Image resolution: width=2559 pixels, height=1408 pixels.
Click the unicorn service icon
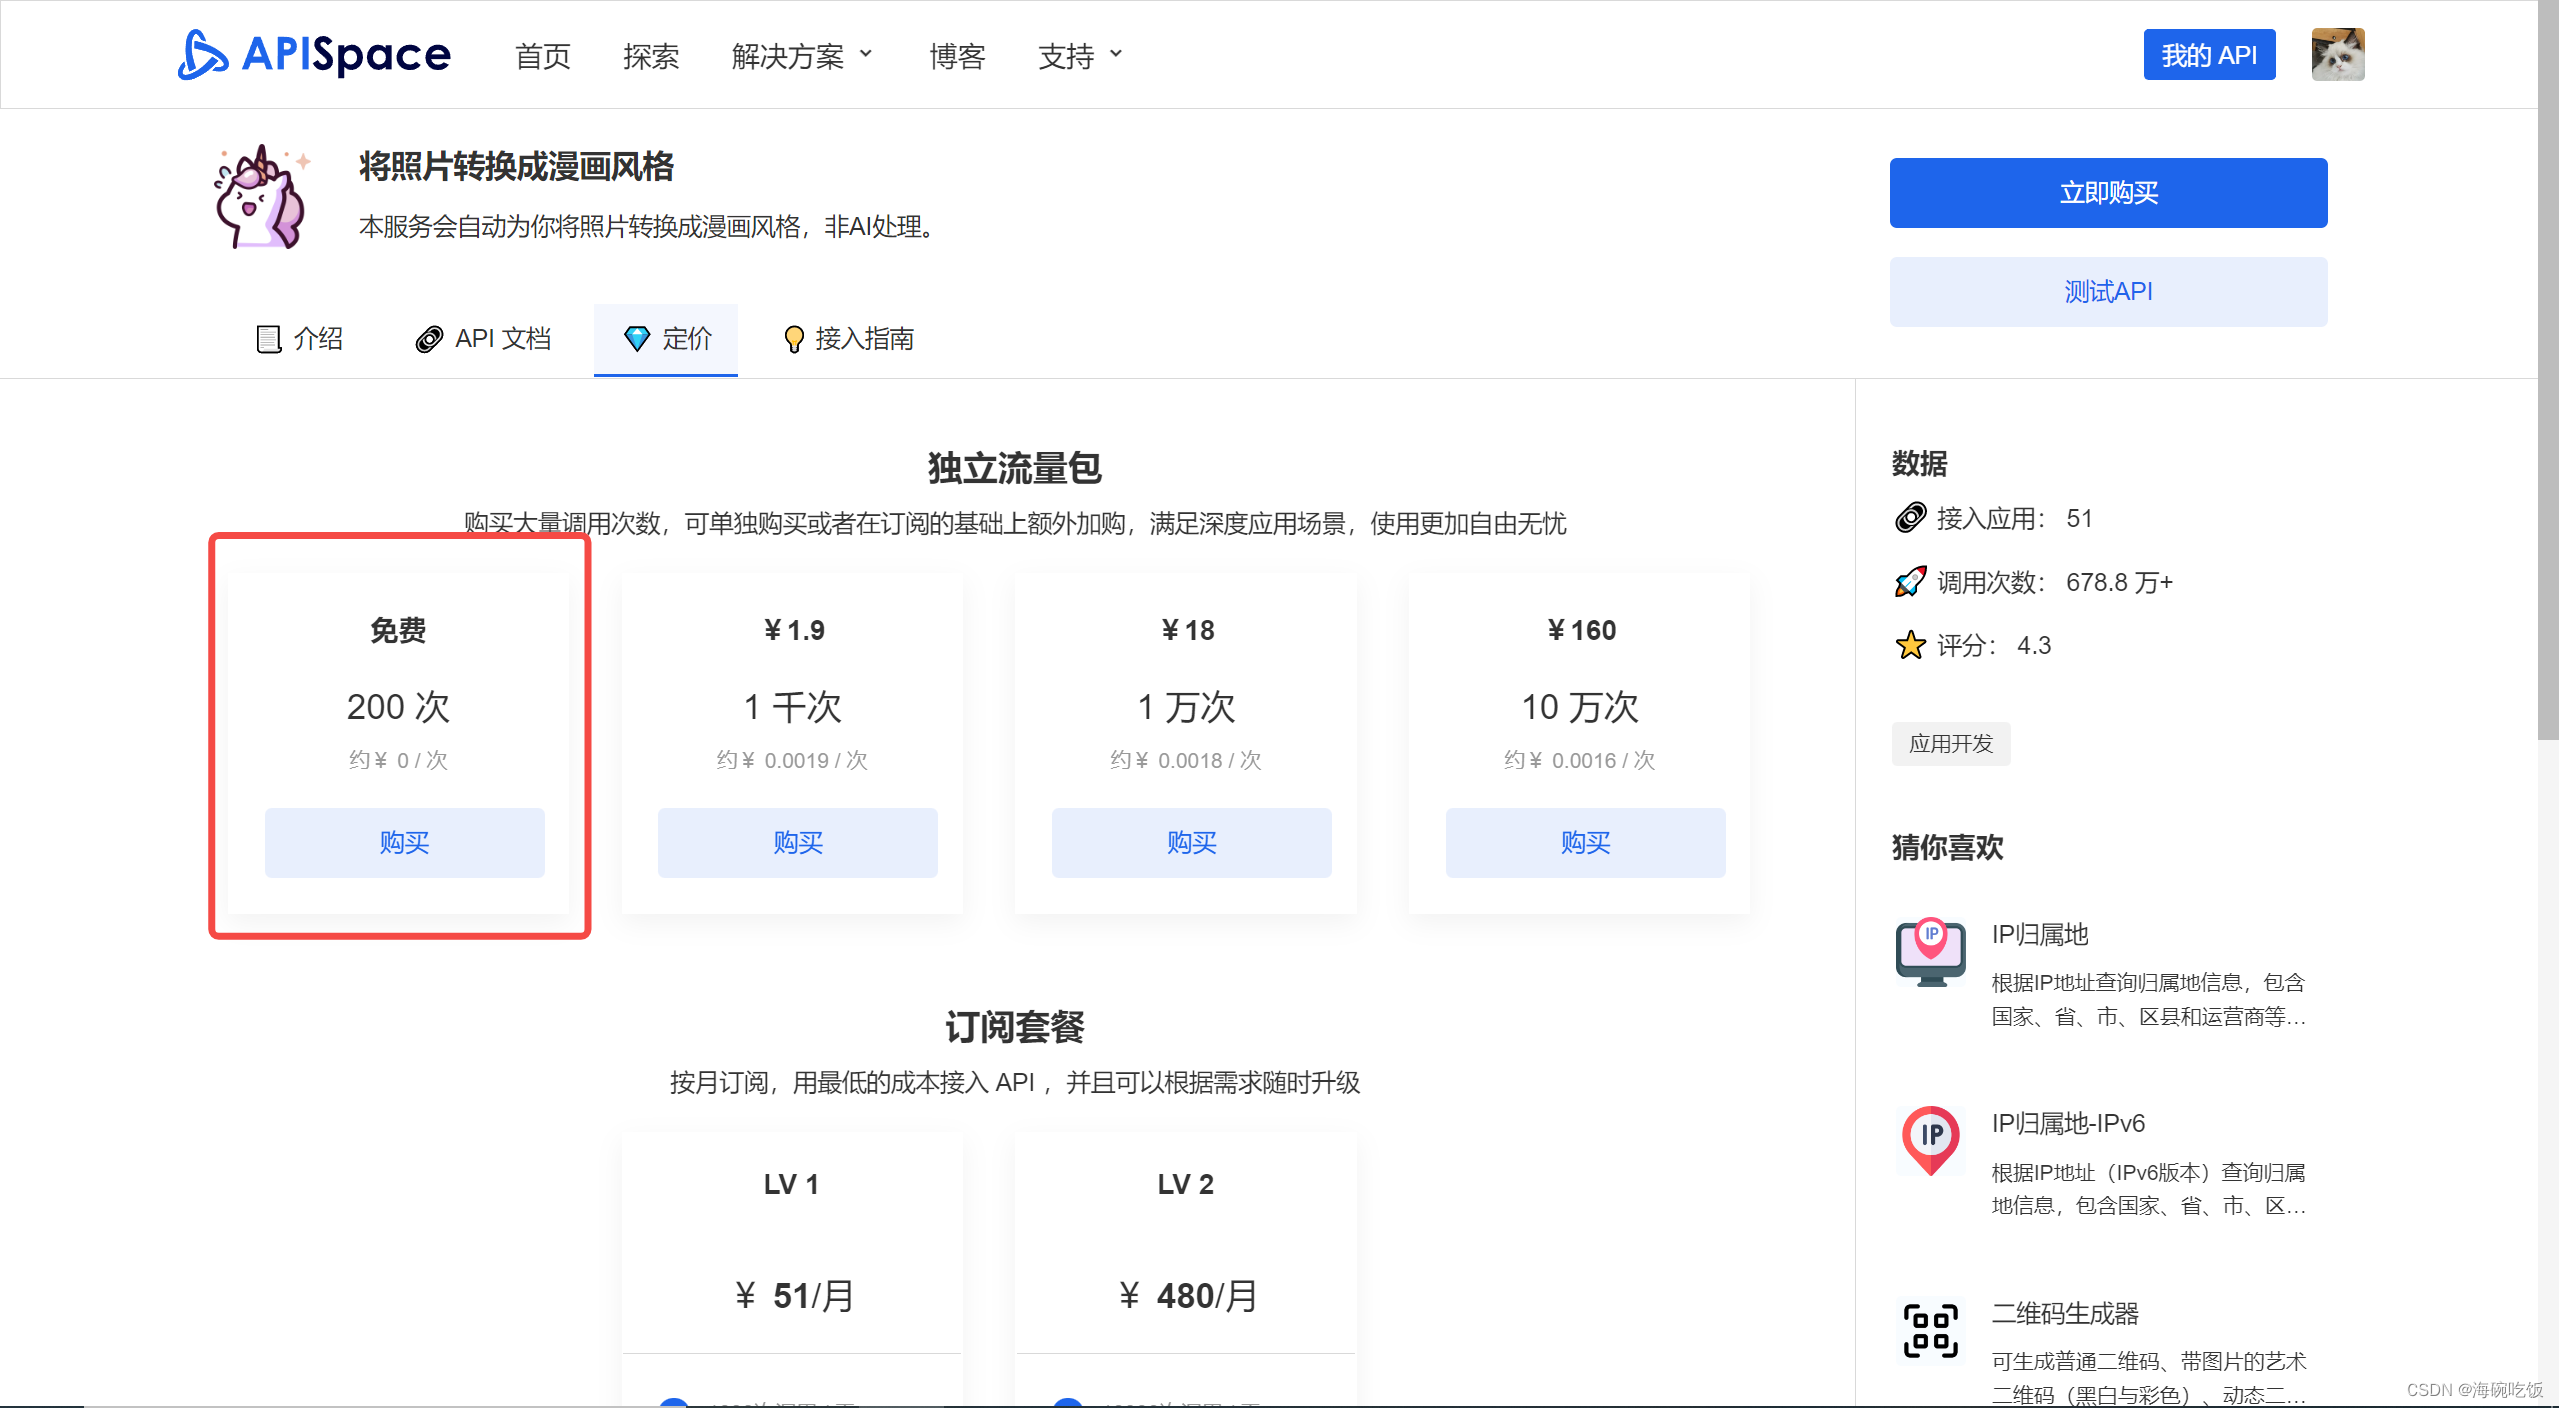tap(262, 196)
